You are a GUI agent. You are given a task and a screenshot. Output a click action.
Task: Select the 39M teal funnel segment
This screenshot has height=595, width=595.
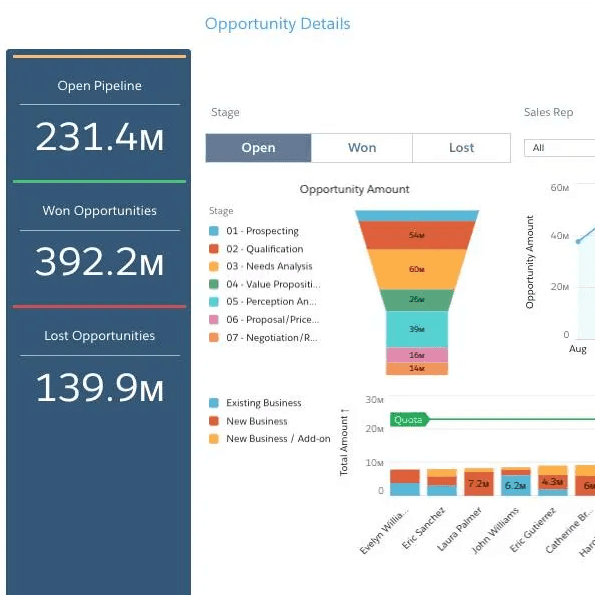[x=417, y=329]
